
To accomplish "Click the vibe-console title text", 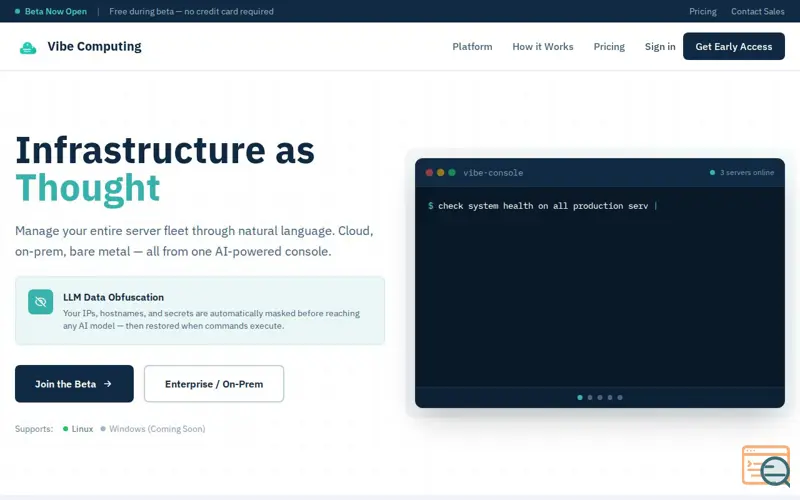I will [x=493, y=172].
